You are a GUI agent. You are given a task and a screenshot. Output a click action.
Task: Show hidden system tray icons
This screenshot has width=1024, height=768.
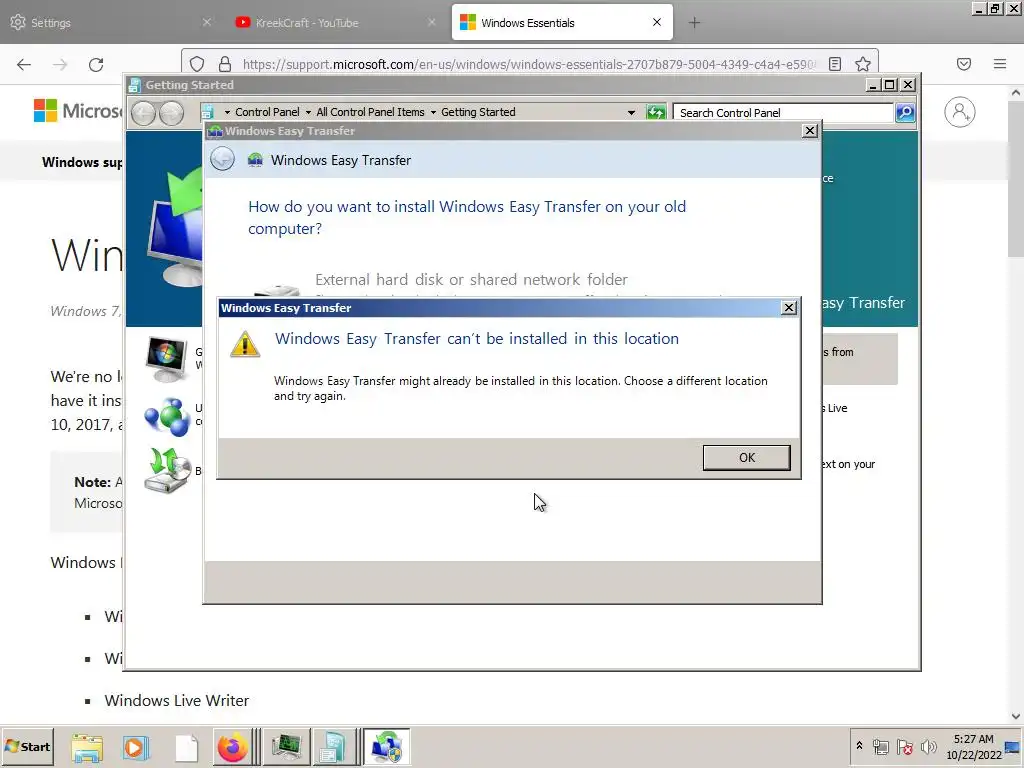(859, 746)
